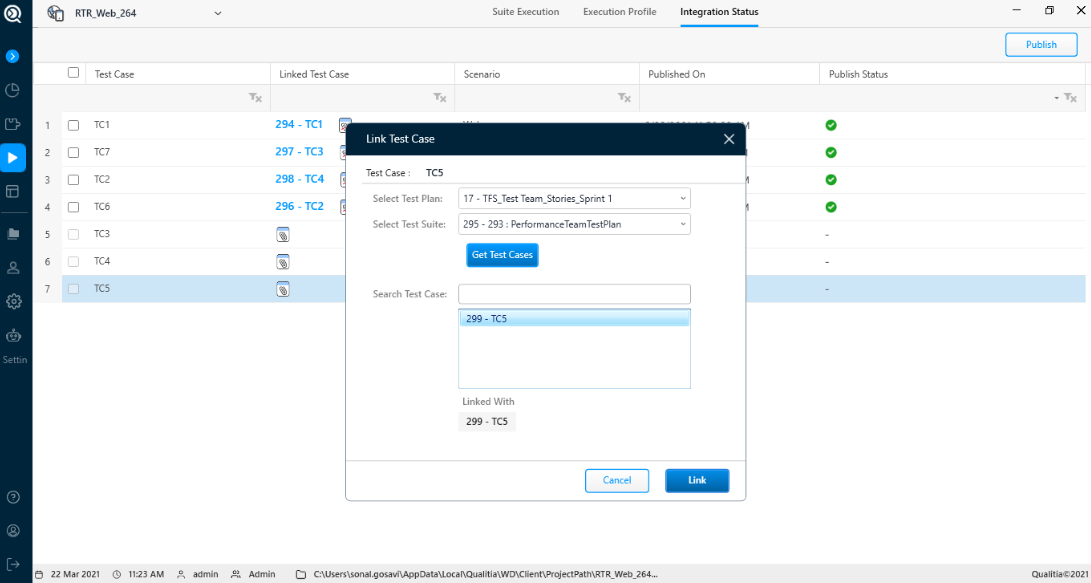Click the logout icon at sidebar bottom

(13, 564)
